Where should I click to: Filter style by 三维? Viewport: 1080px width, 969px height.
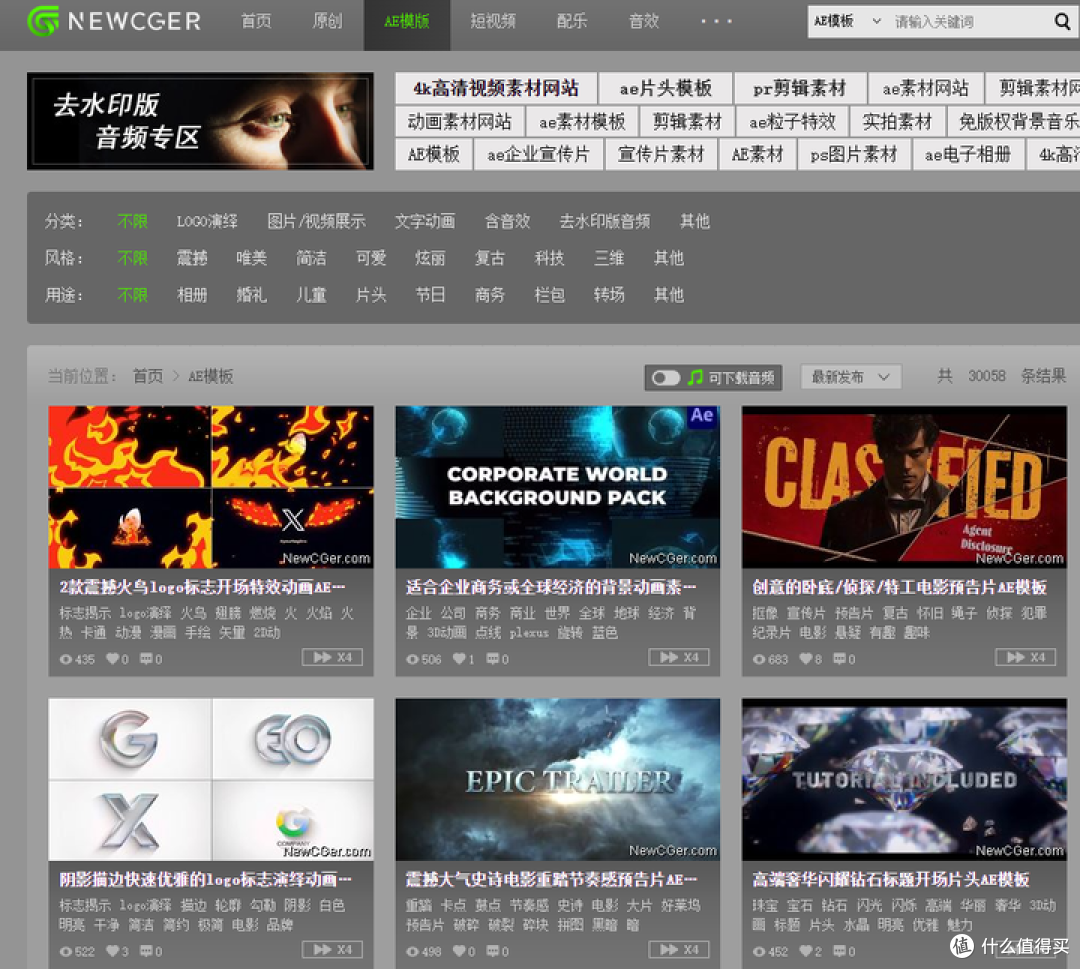[609, 258]
